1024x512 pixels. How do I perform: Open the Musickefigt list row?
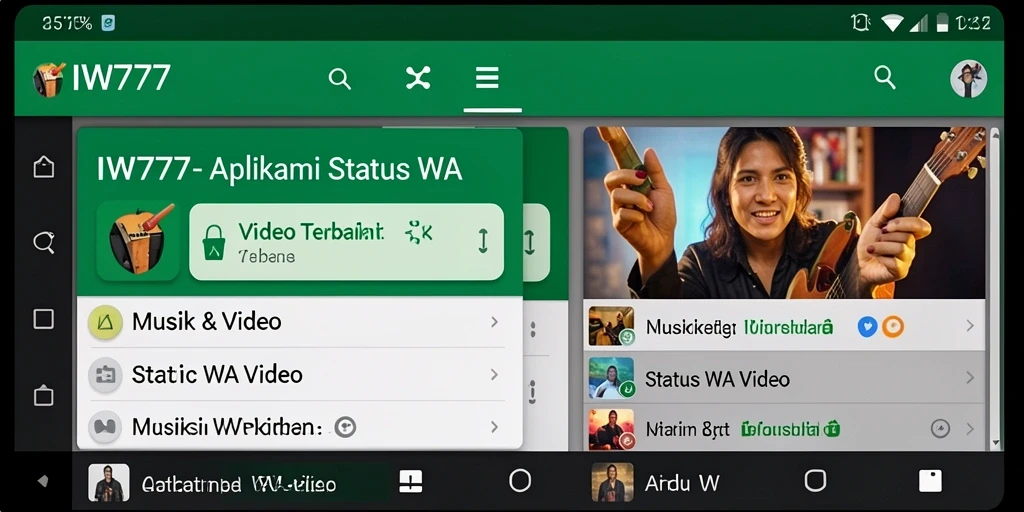(x=784, y=326)
